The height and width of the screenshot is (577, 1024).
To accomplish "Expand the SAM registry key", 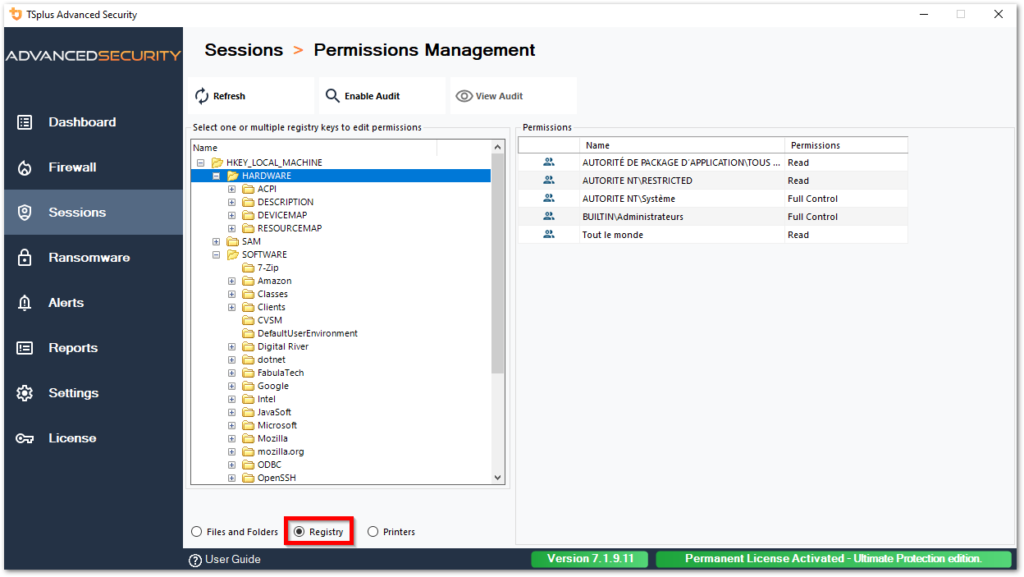I will point(216,240).
